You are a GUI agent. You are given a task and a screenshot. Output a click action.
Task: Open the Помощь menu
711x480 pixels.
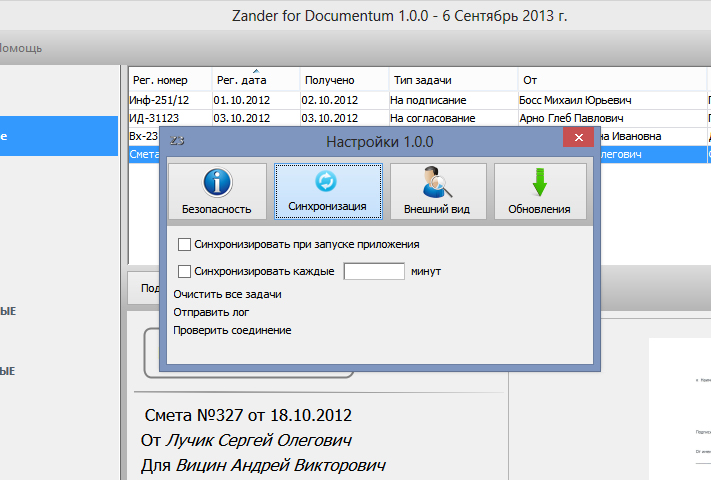click(x=20, y=48)
